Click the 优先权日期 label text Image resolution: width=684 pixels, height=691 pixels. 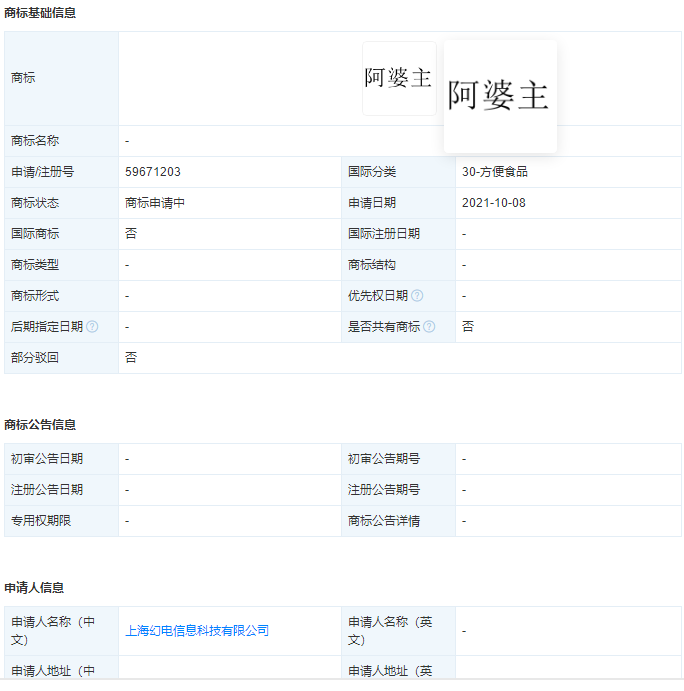378,296
